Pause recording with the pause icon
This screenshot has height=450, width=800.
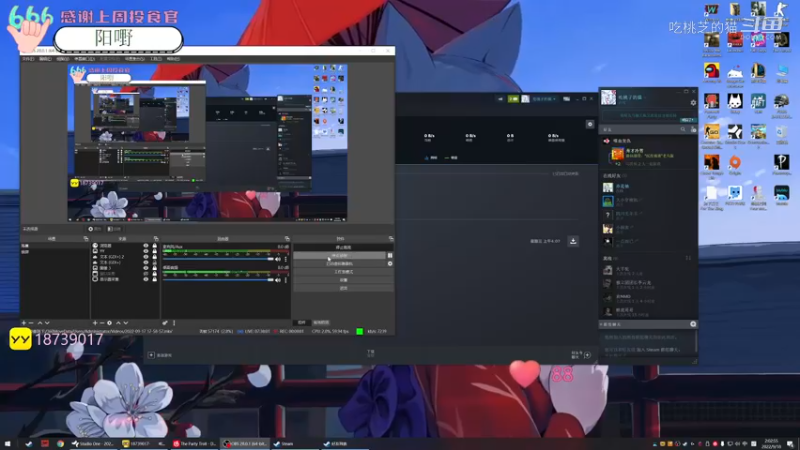click(390, 256)
